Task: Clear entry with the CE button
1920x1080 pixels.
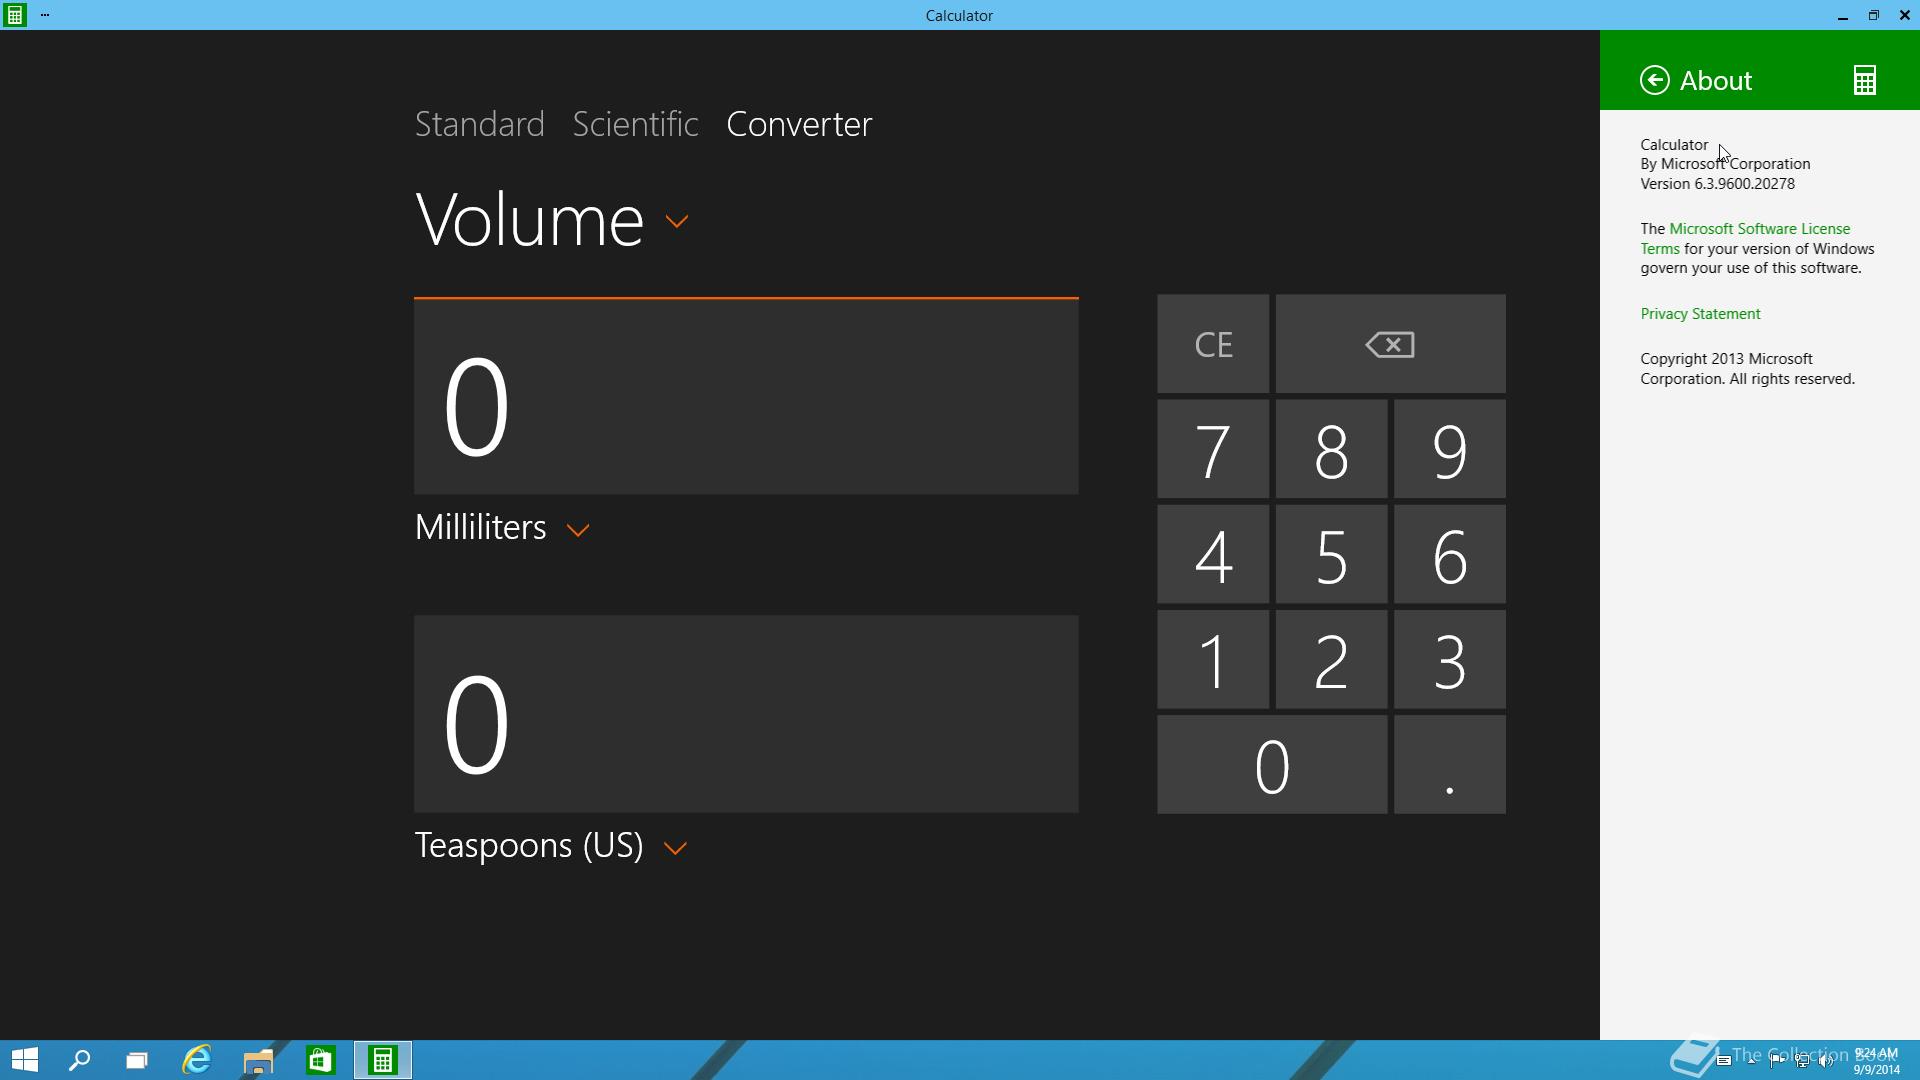Action: tap(1213, 344)
